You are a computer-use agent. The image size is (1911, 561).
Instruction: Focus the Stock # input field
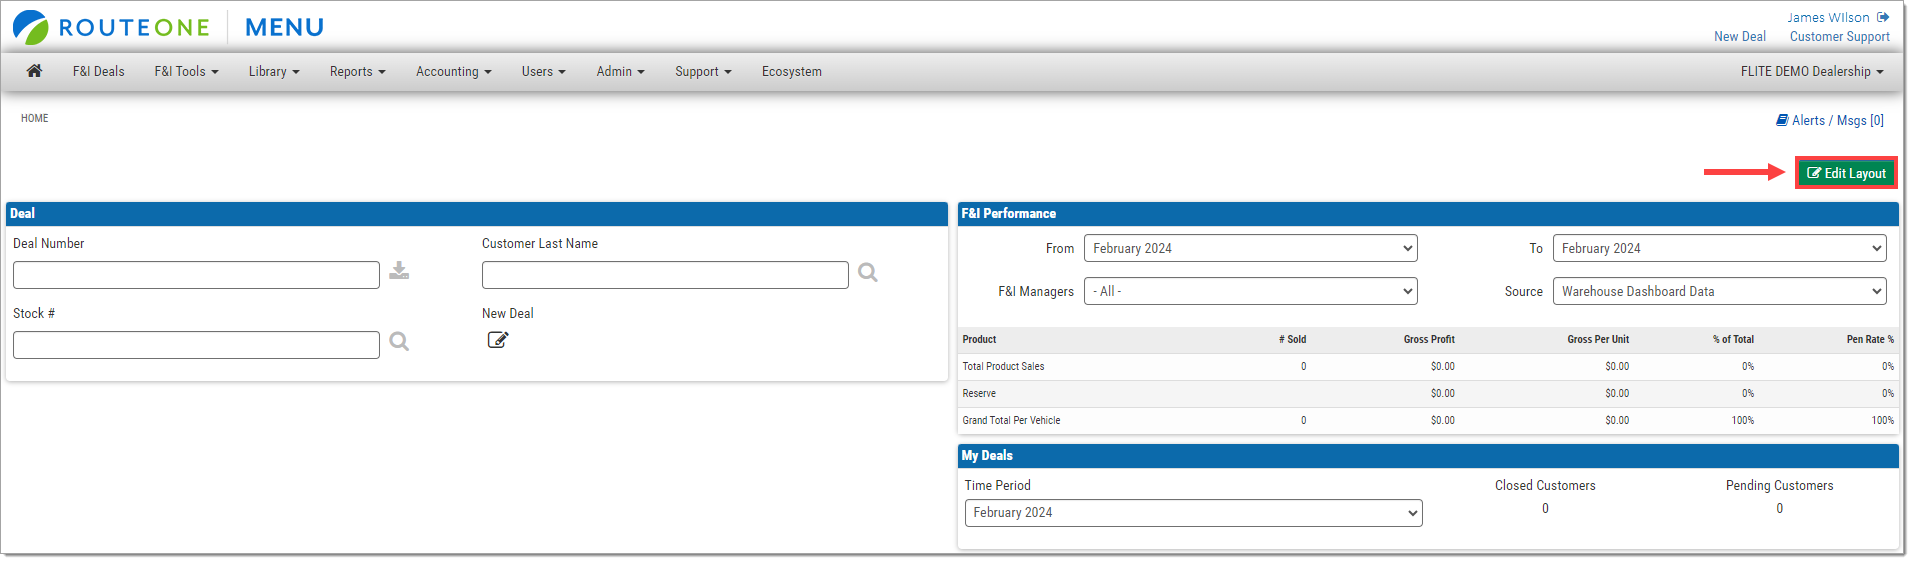coord(196,345)
